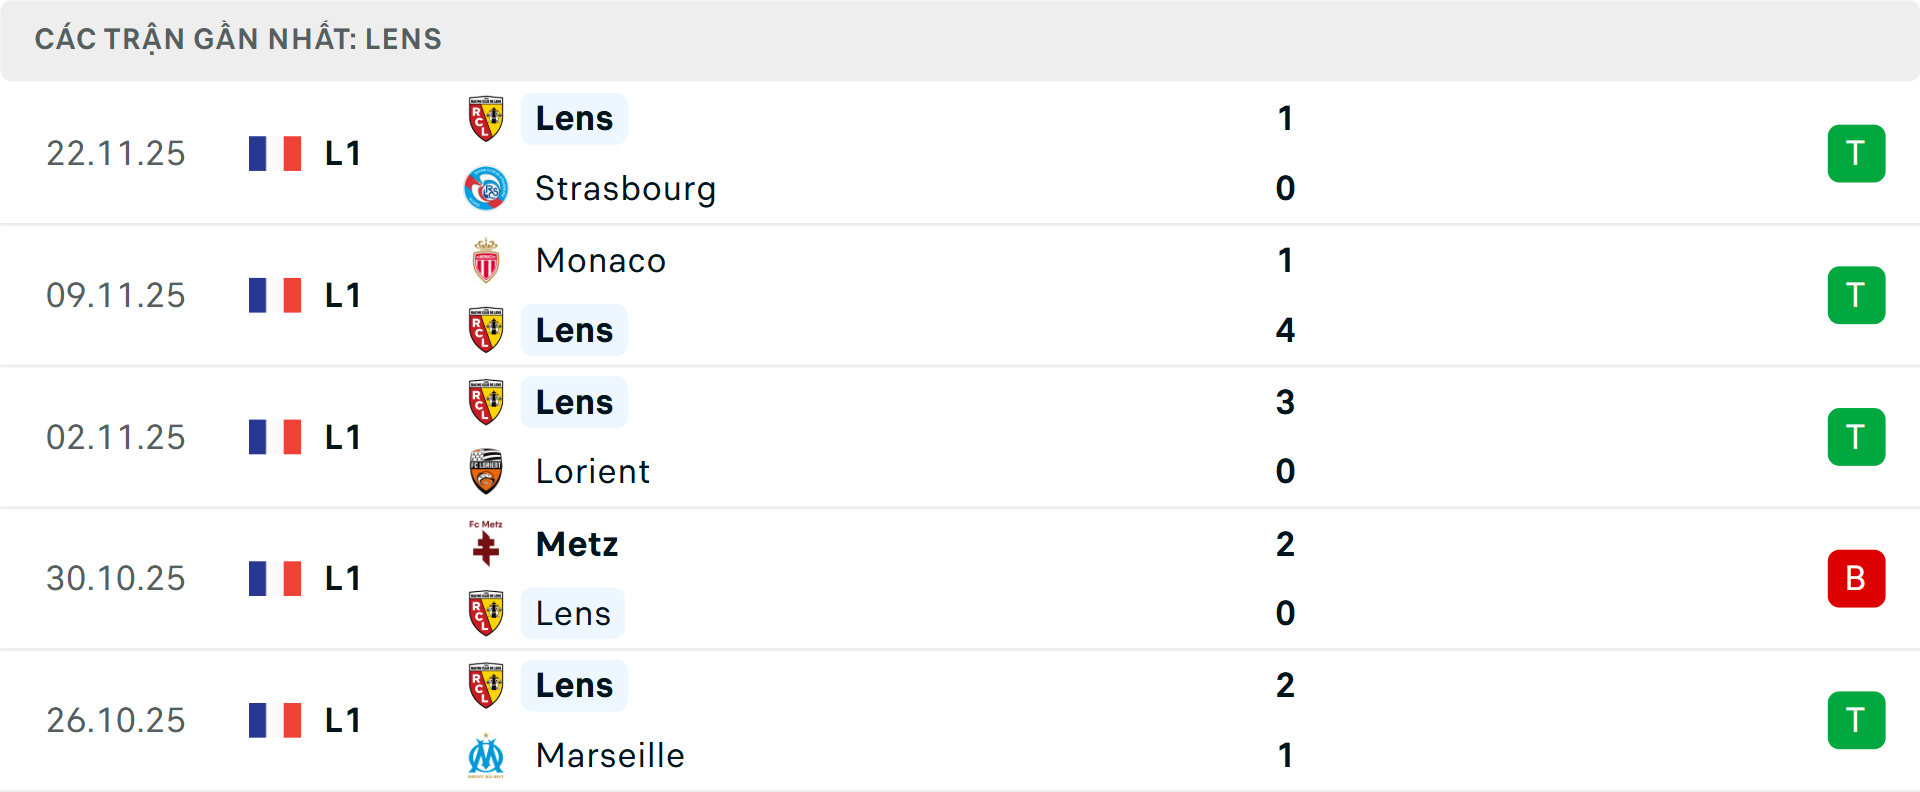Click France flag beside 09.11.25 match
Screen dimensions: 1920x792
(275, 295)
